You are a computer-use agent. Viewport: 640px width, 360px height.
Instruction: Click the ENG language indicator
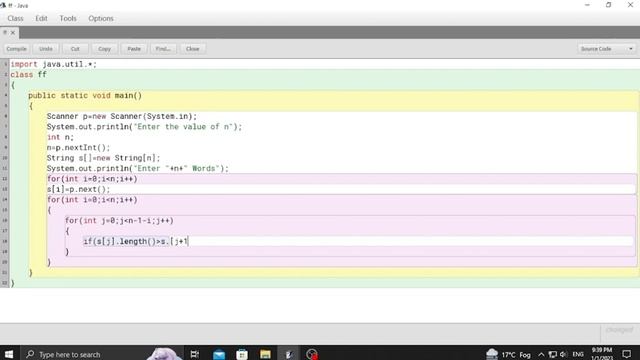click(578, 354)
